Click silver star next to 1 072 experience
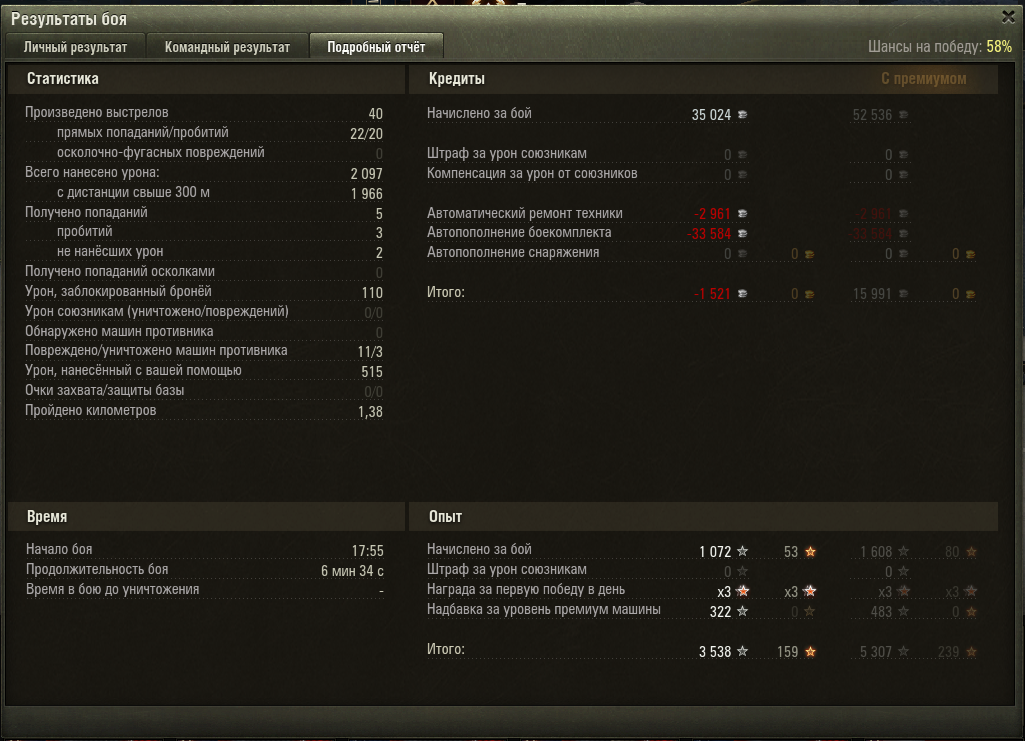1025x741 pixels. coord(743,552)
